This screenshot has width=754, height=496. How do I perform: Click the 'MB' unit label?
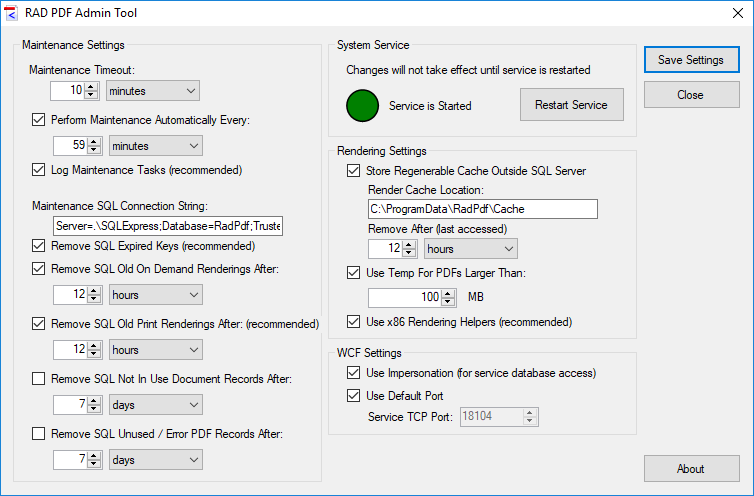coord(476,297)
